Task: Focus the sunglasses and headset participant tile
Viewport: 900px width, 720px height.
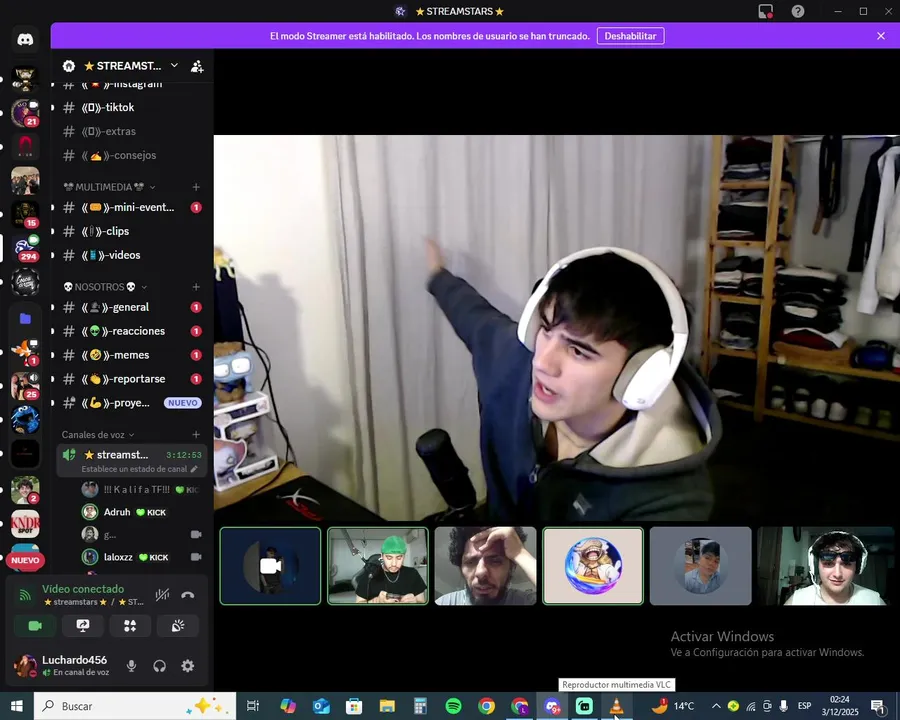Action: [x=825, y=566]
